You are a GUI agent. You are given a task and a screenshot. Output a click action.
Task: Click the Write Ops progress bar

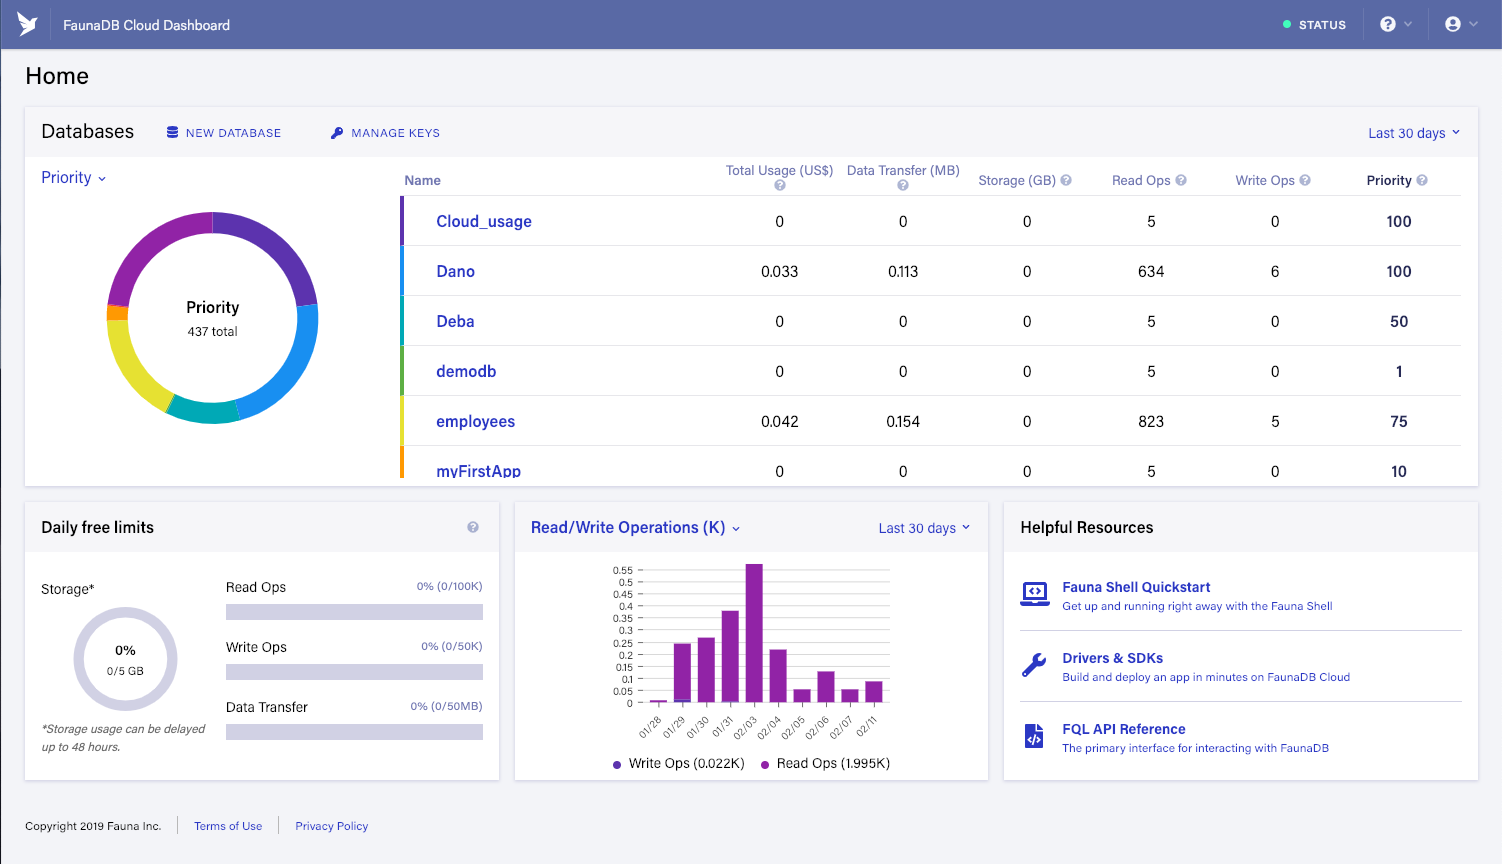354,672
